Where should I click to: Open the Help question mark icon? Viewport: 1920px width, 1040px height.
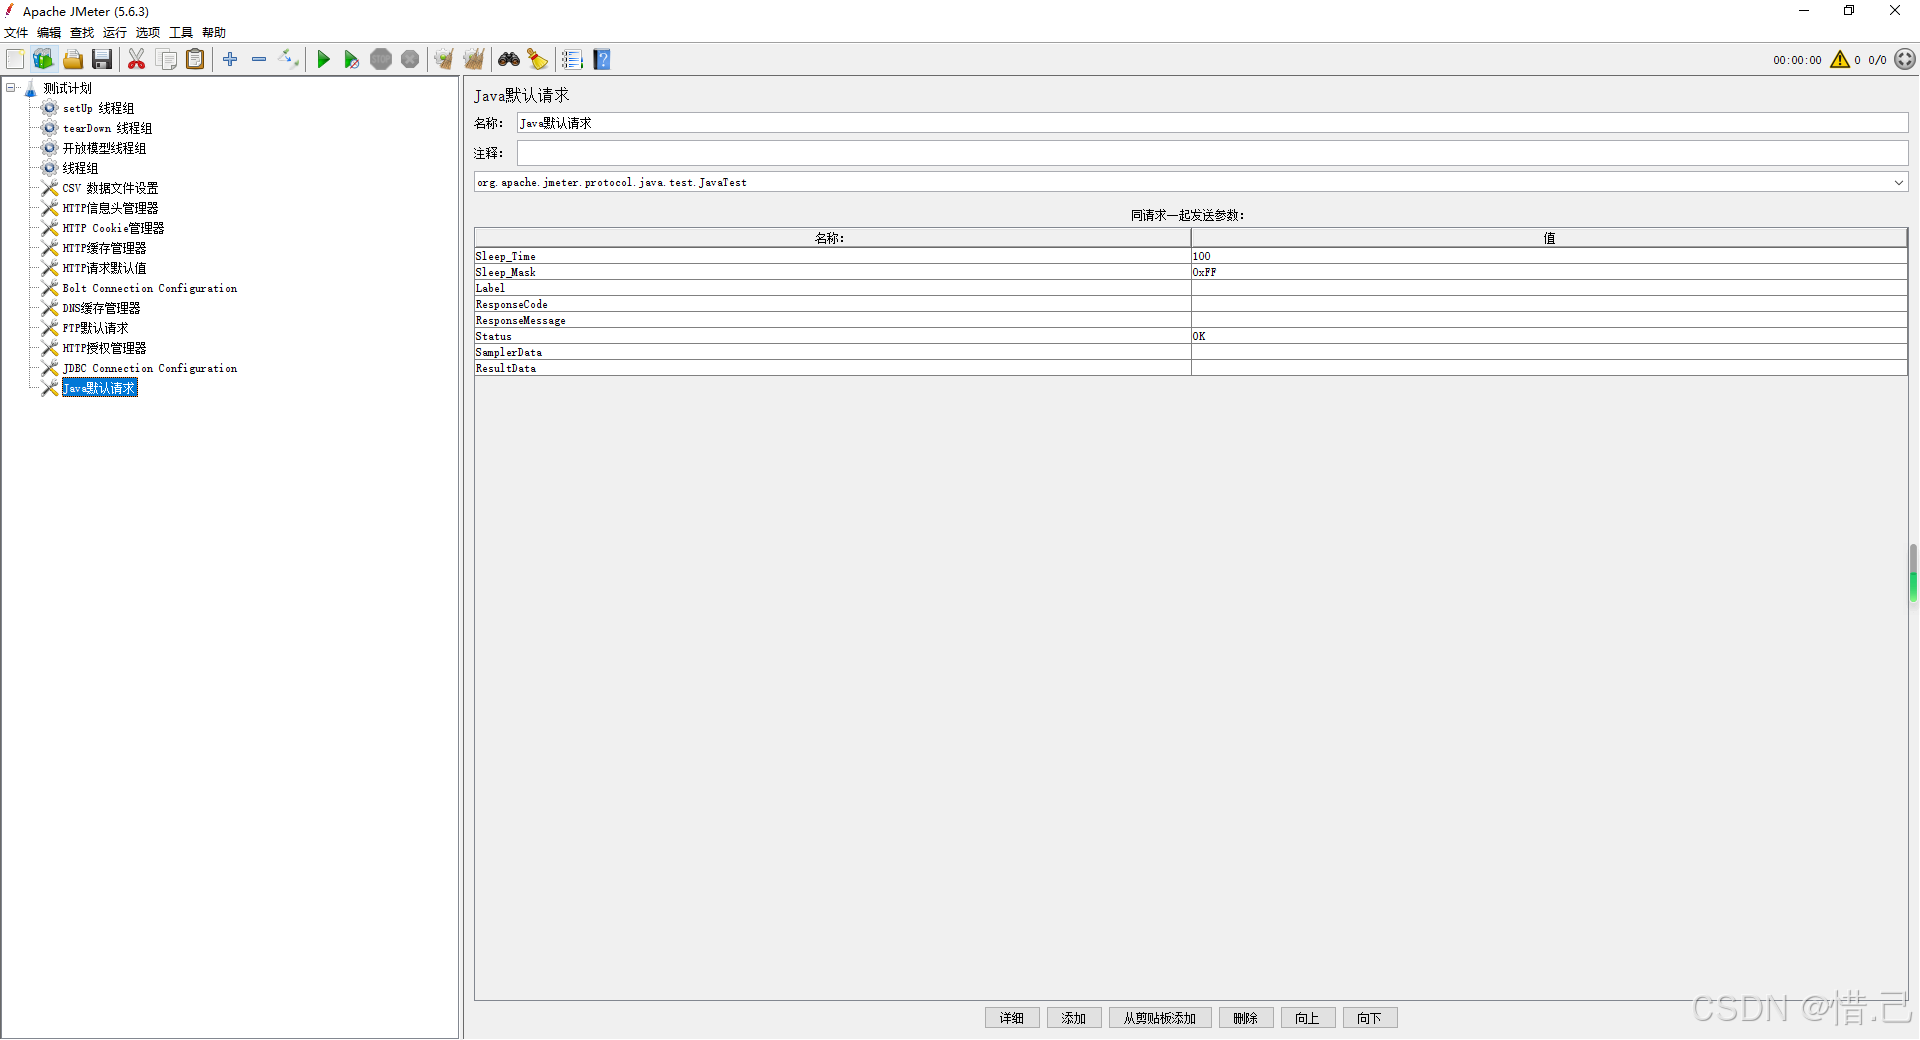[601, 60]
